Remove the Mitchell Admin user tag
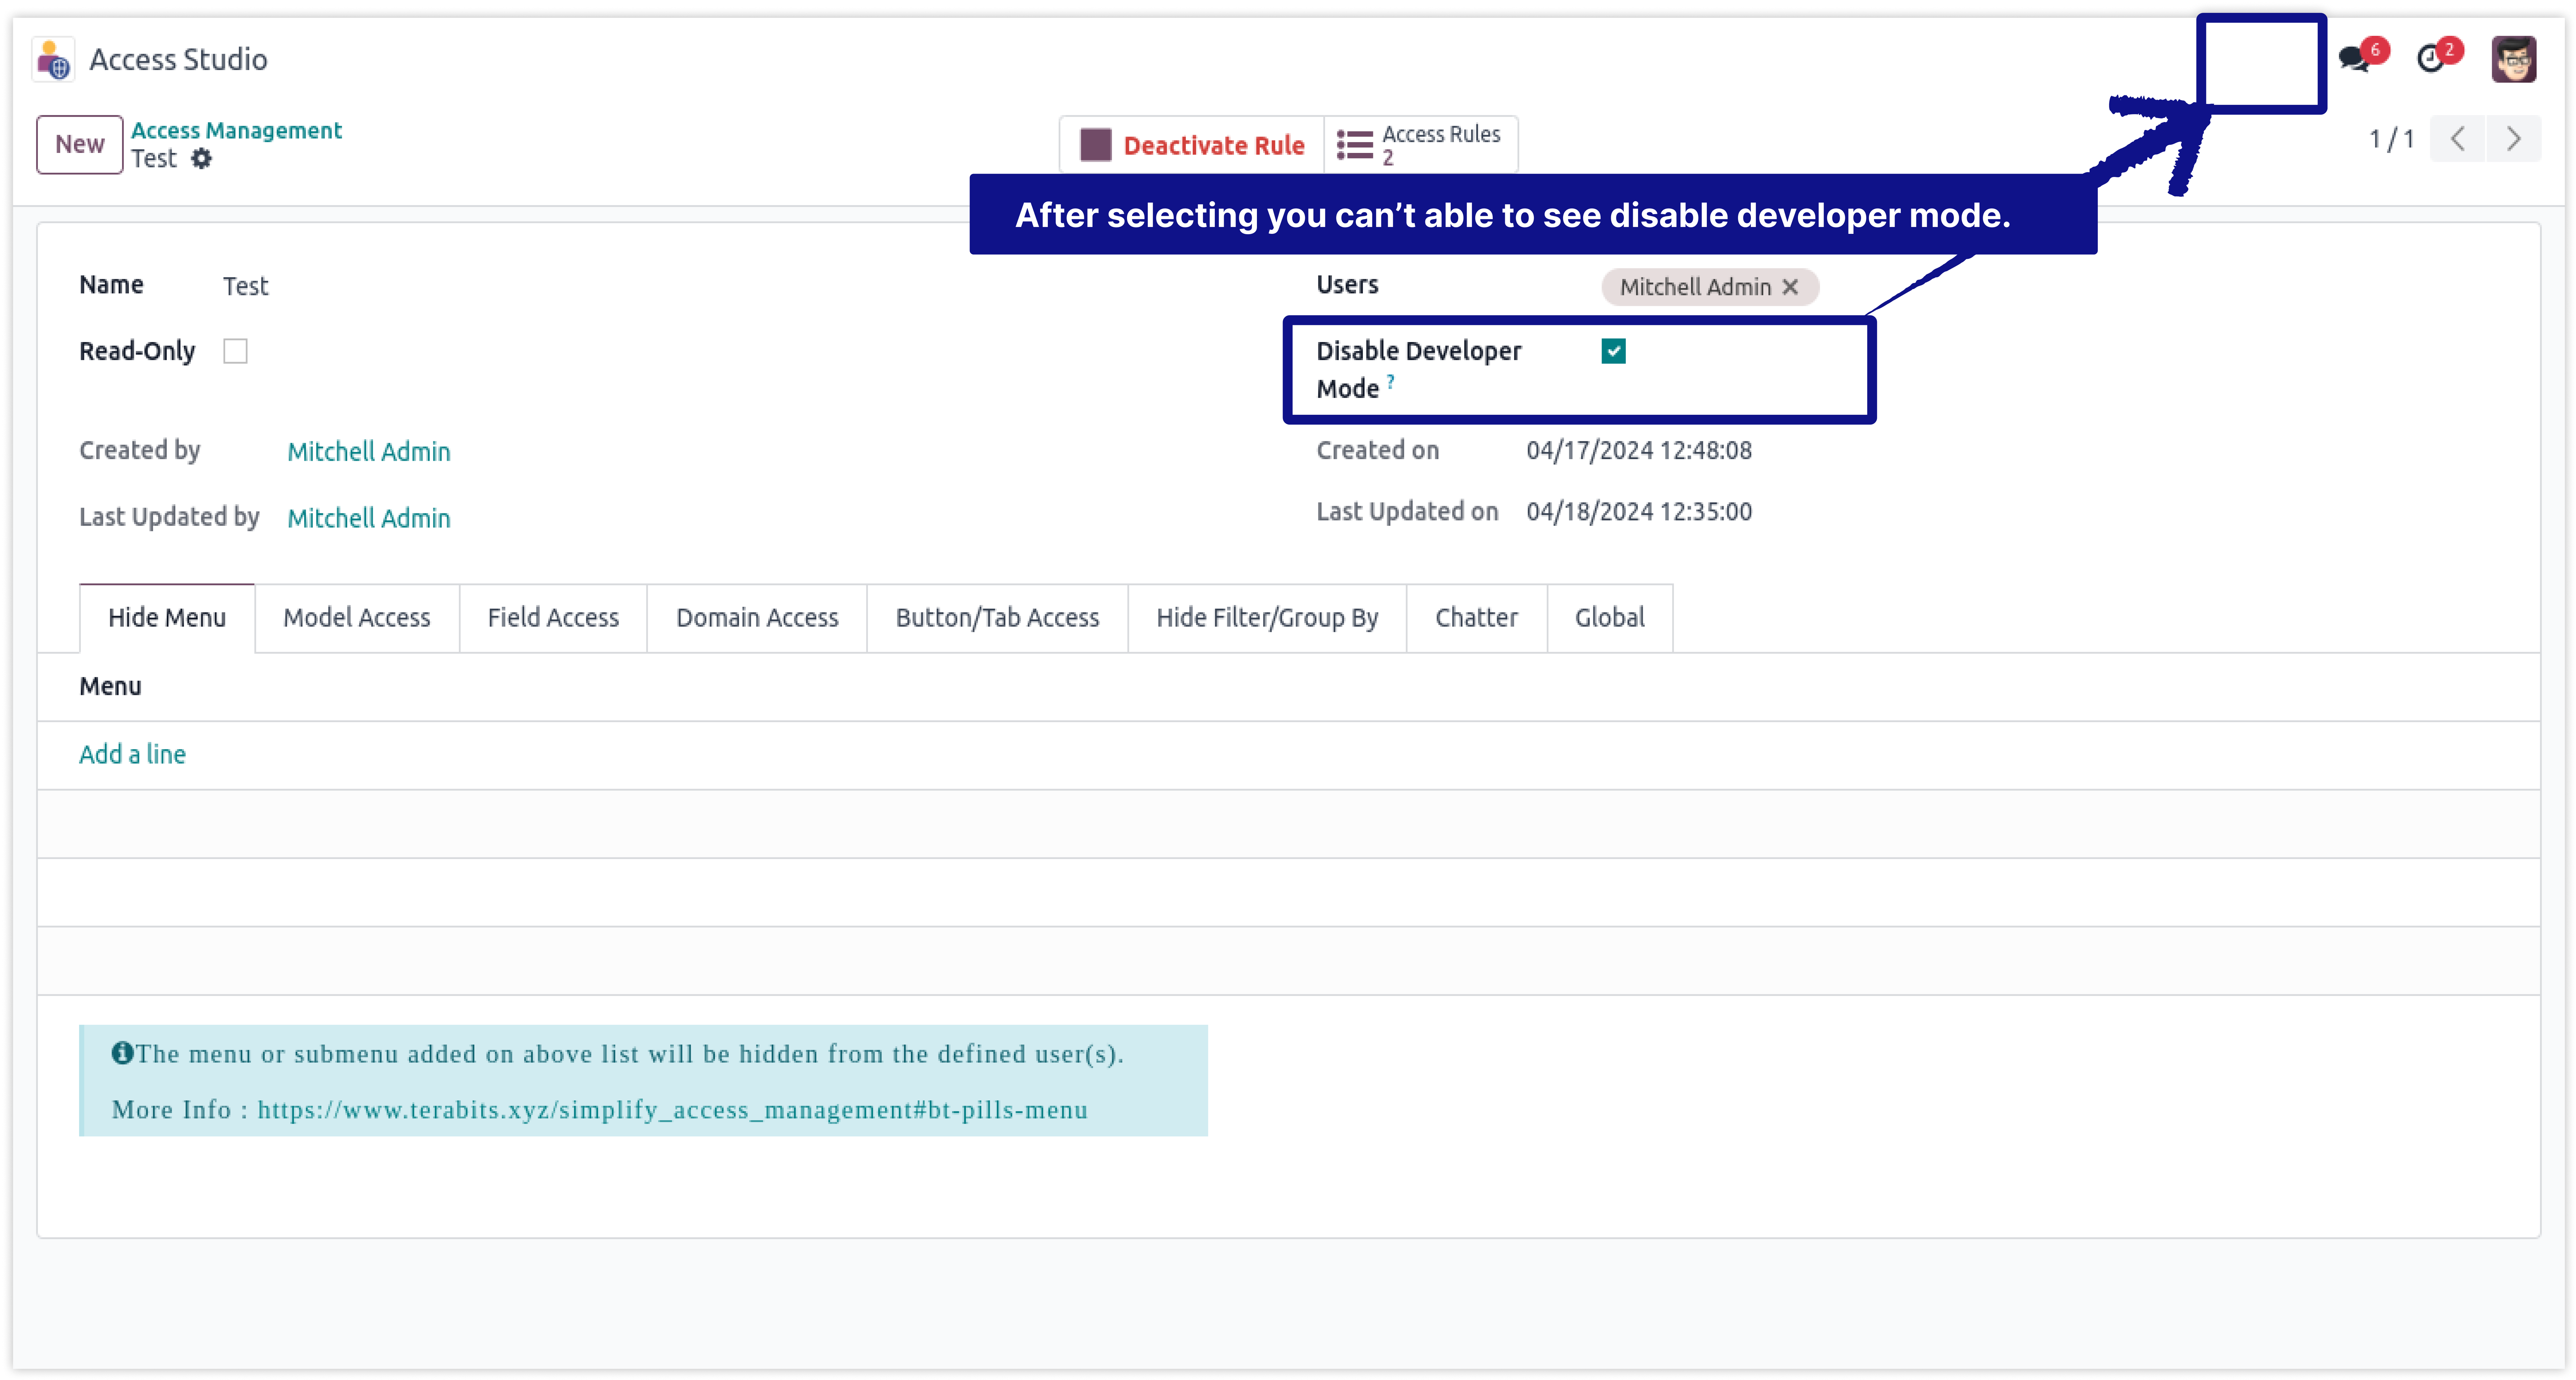Screen dimensions: 2576x1380 coord(1790,287)
